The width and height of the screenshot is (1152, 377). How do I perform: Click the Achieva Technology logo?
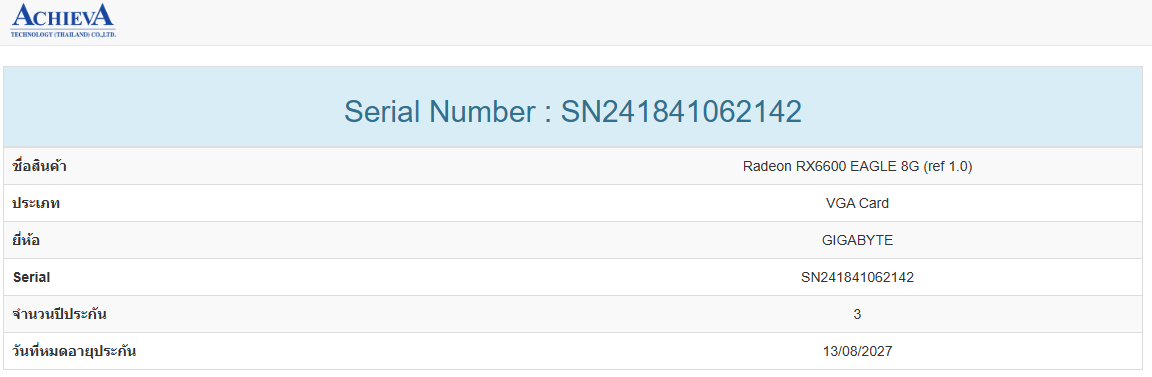pyautogui.click(x=63, y=21)
